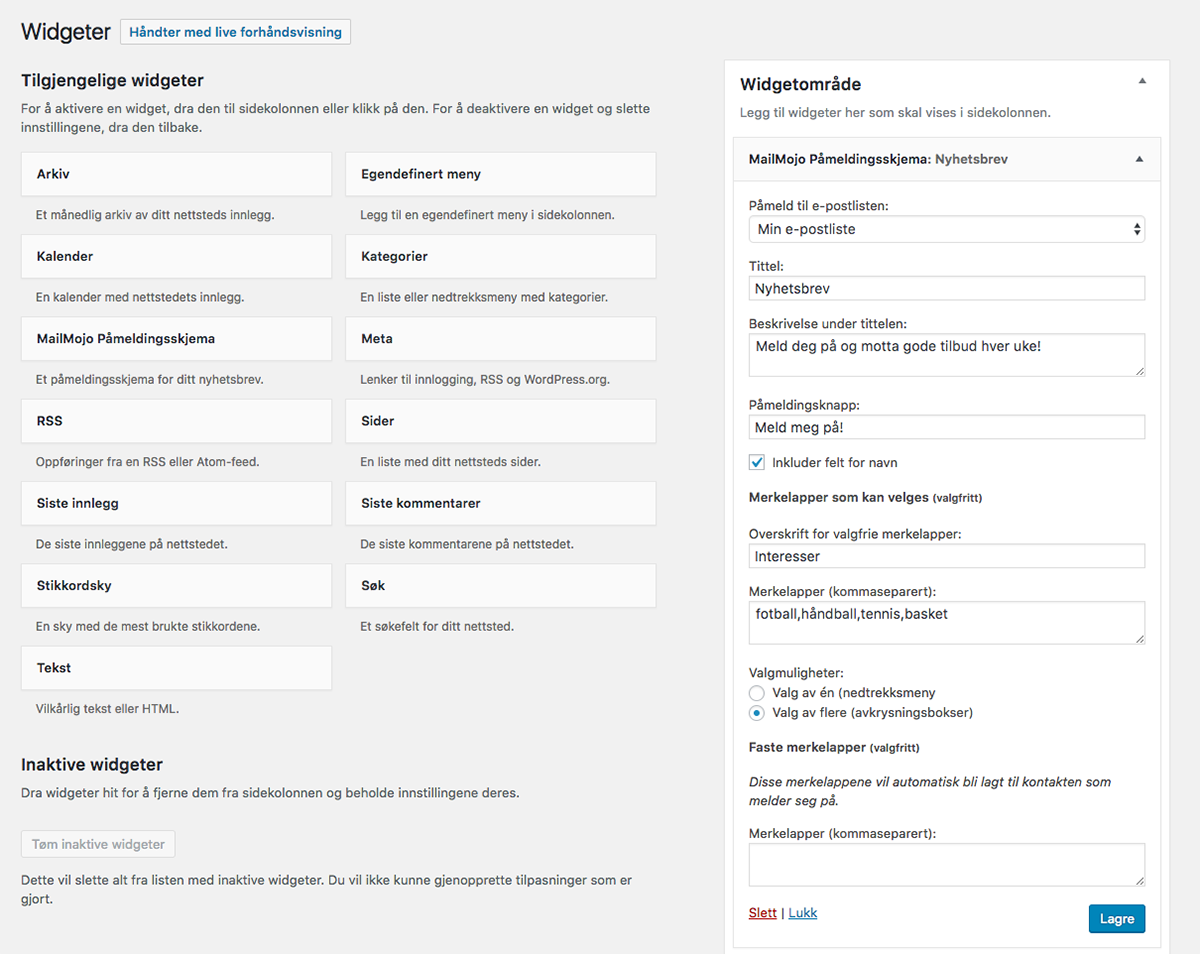Open Håndter med live forhåndsvisning
The height and width of the screenshot is (954, 1200).
click(x=236, y=32)
